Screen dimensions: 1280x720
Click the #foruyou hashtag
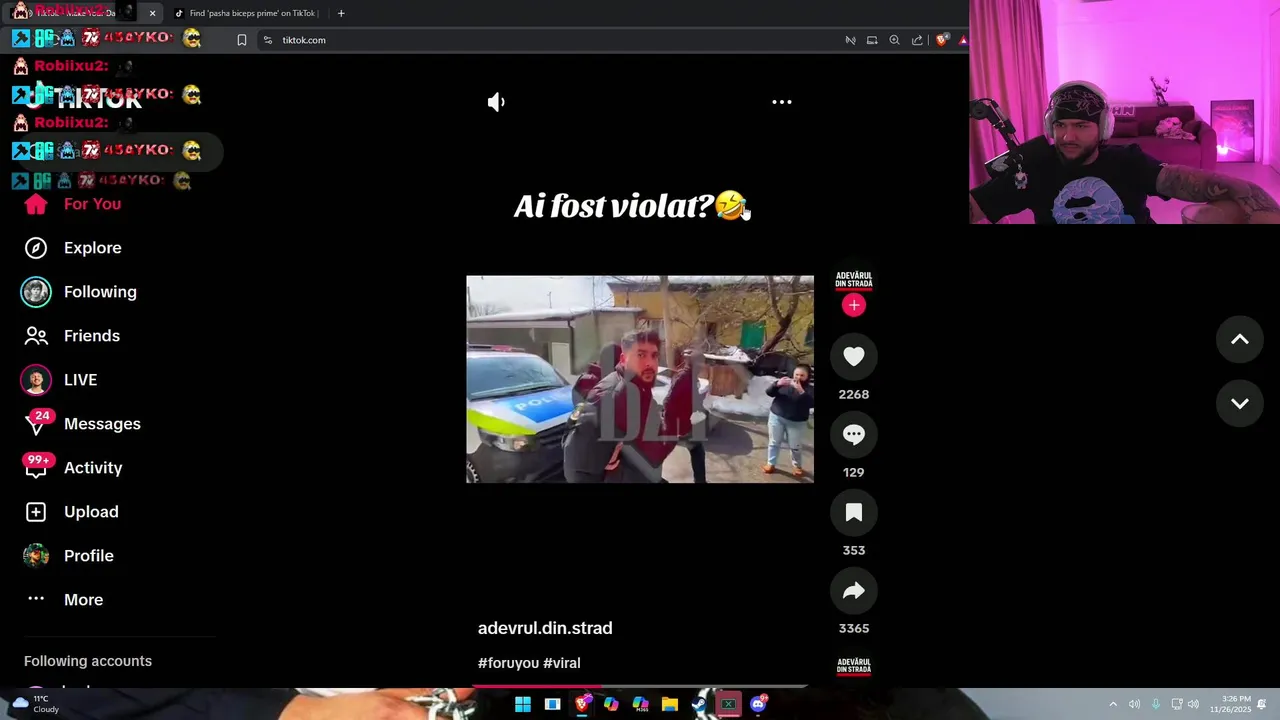508,663
